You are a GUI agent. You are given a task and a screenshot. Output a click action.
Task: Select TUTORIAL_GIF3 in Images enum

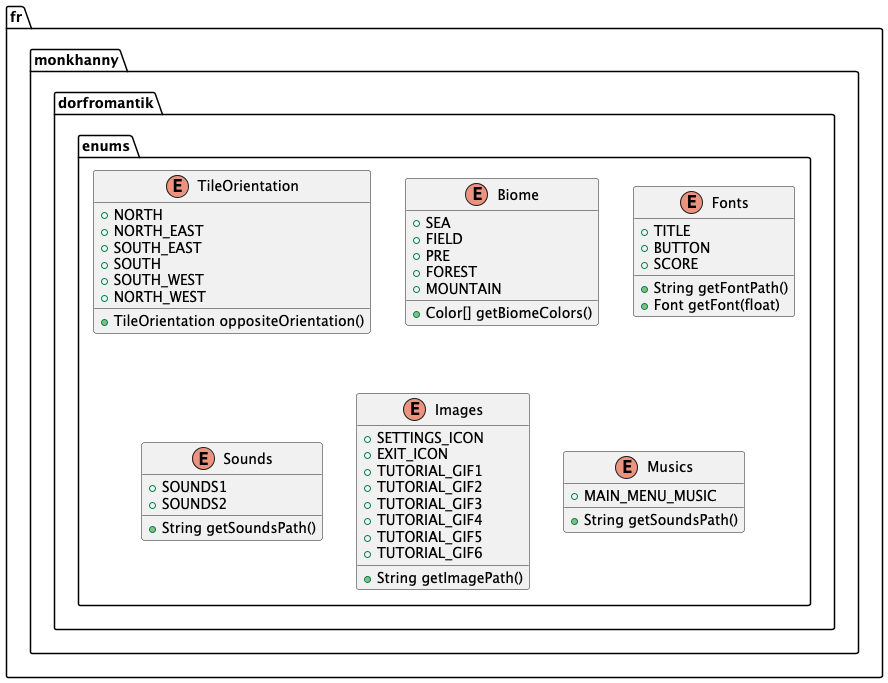[x=429, y=503]
